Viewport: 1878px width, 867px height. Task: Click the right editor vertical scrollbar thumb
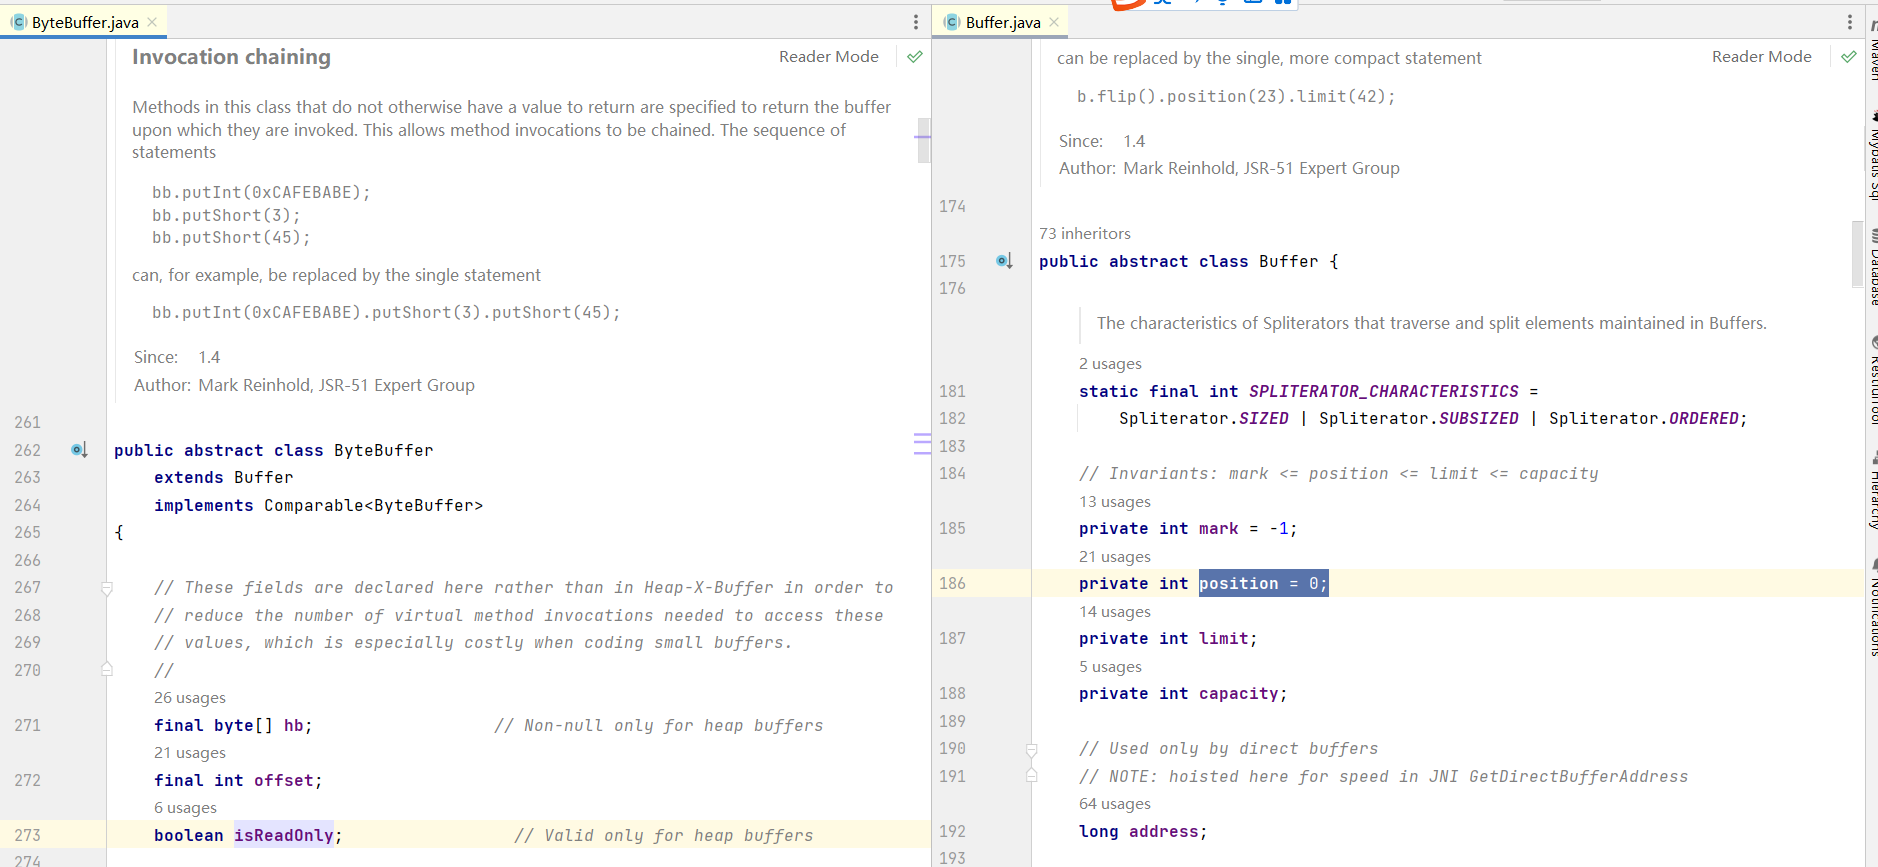coord(1858,254)
